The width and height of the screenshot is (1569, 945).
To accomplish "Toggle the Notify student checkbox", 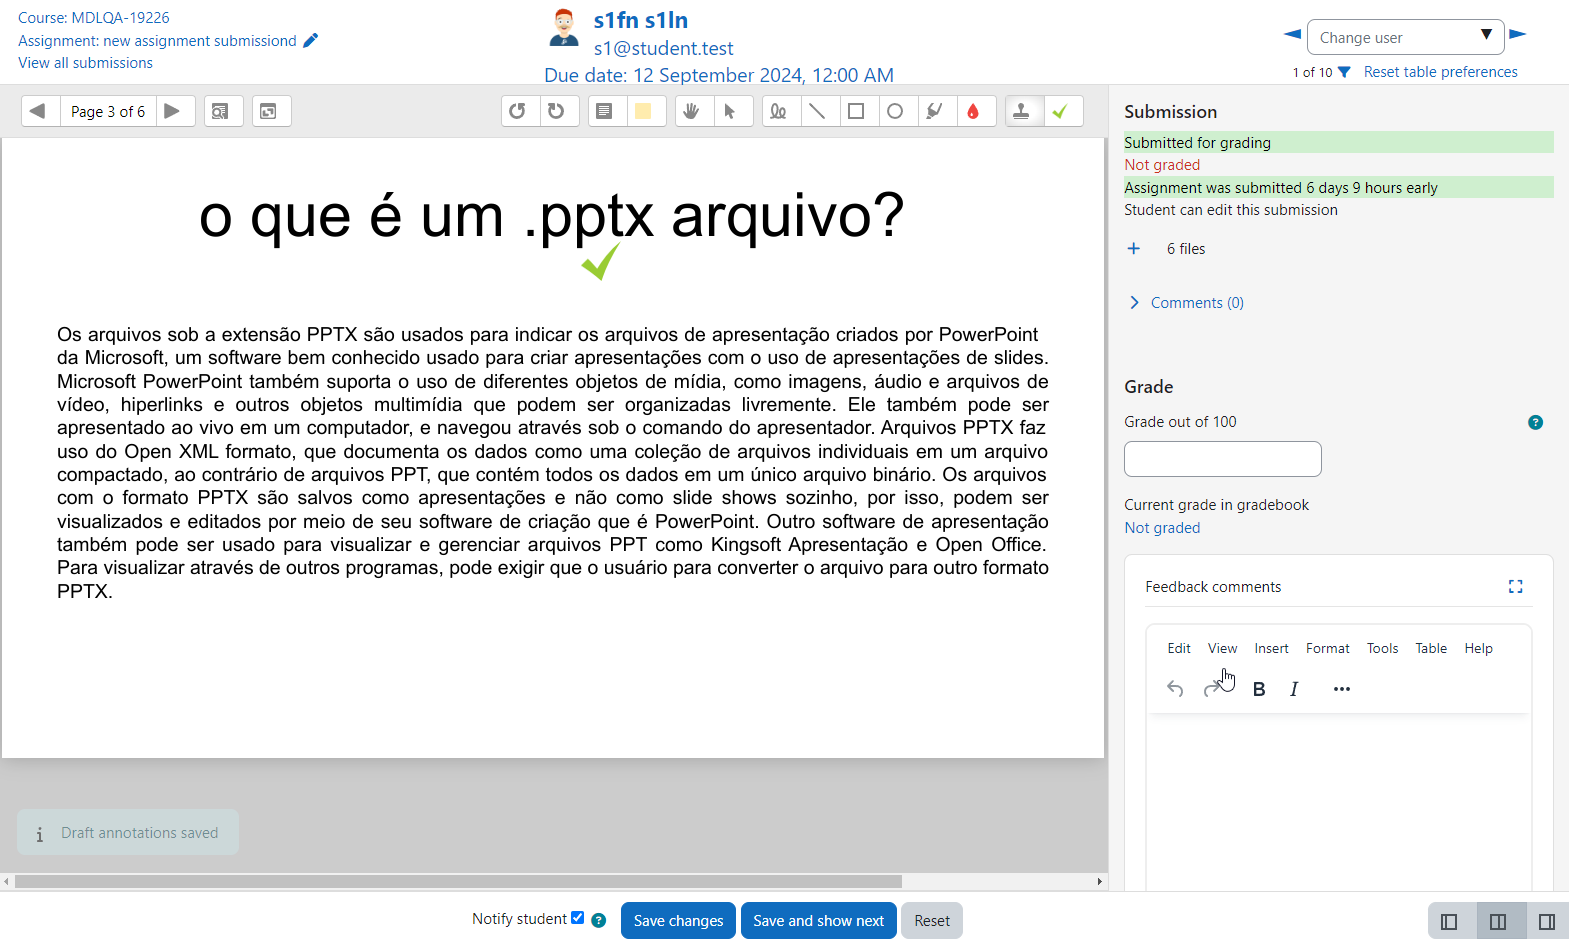I will [x=578, y=918].
